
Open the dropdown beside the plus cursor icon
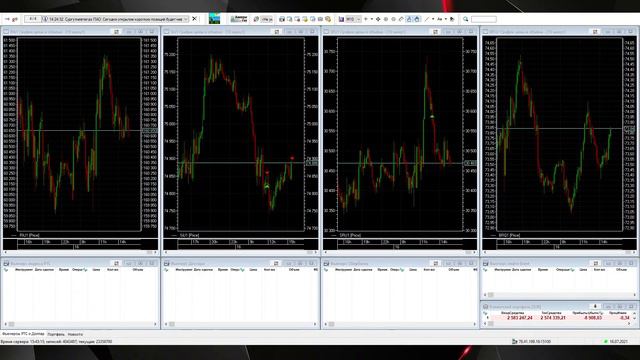tap(371, 19)
